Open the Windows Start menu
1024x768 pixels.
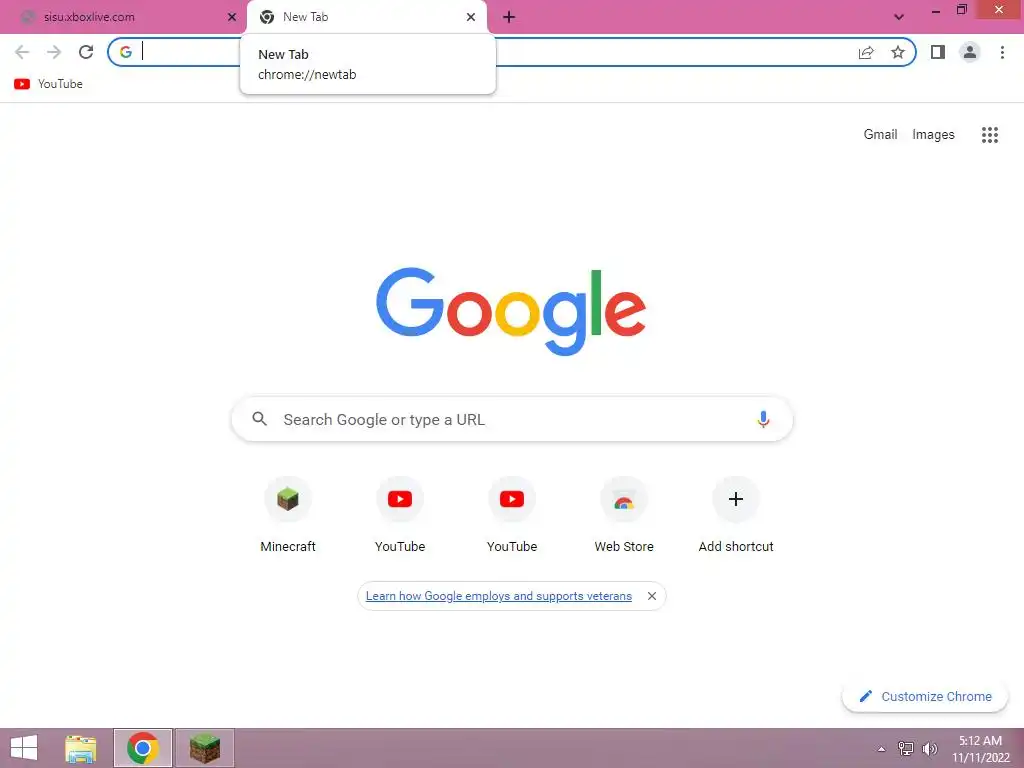(x=24, y=748)
